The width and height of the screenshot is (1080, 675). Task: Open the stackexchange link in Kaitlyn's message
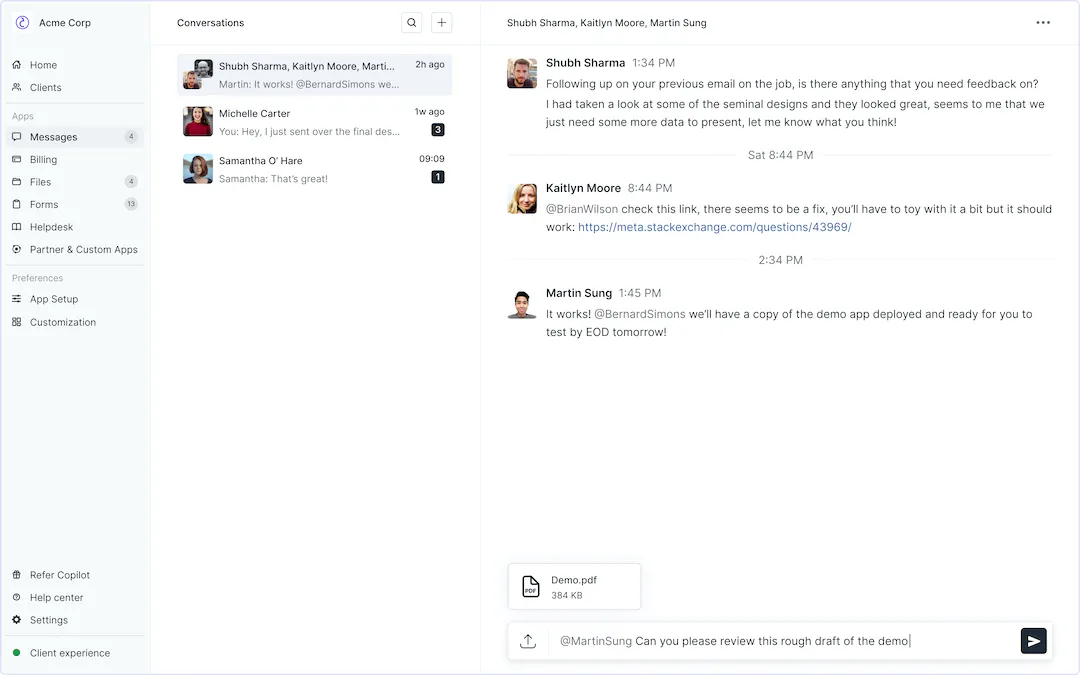(x=714, y=226)
